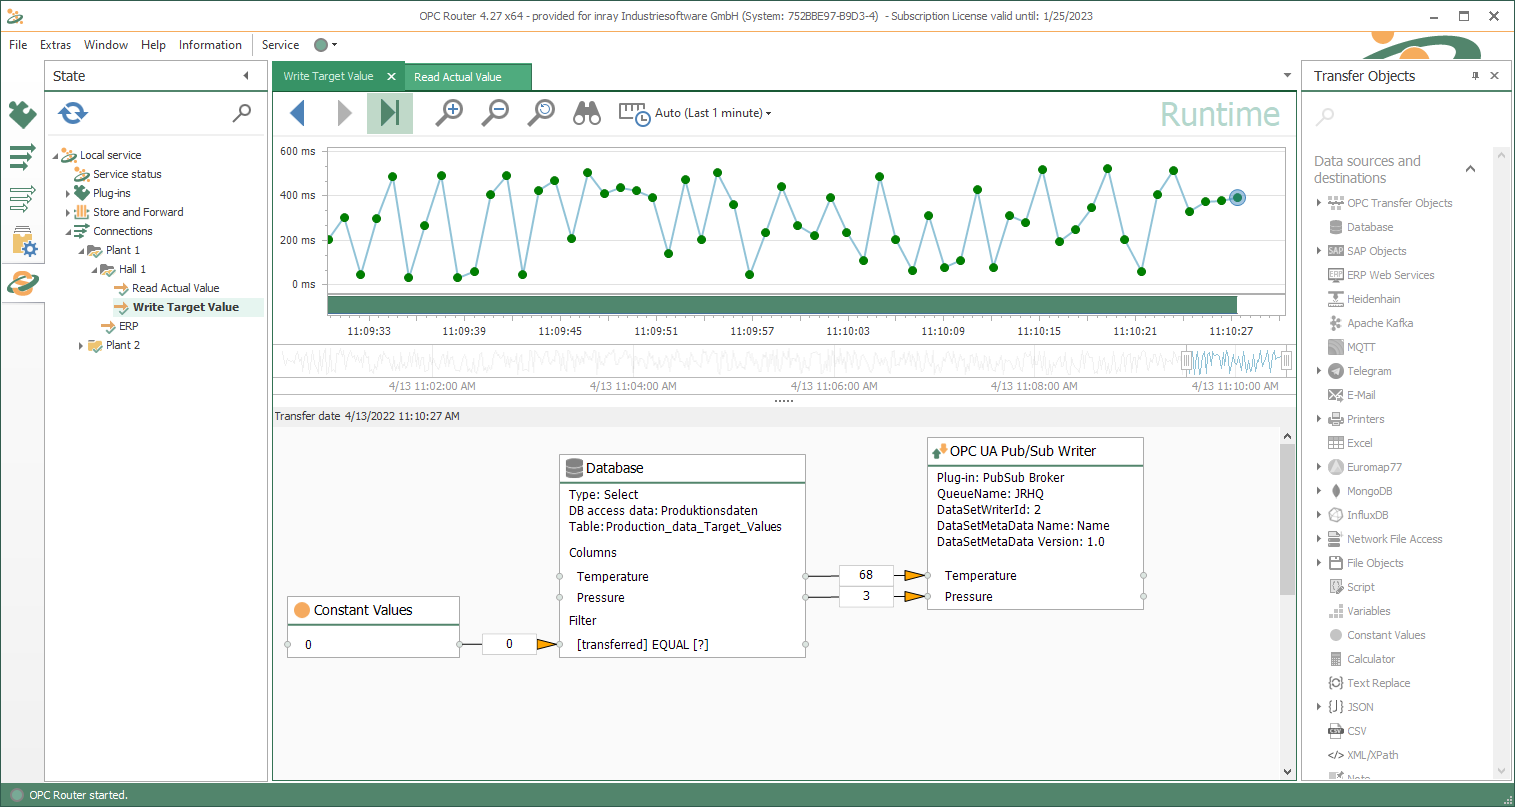Image resolution: width=1515 pixels, height=807 pixels.
Task: Click the reset zoom magnifier icon
Action: coord(541,113)
